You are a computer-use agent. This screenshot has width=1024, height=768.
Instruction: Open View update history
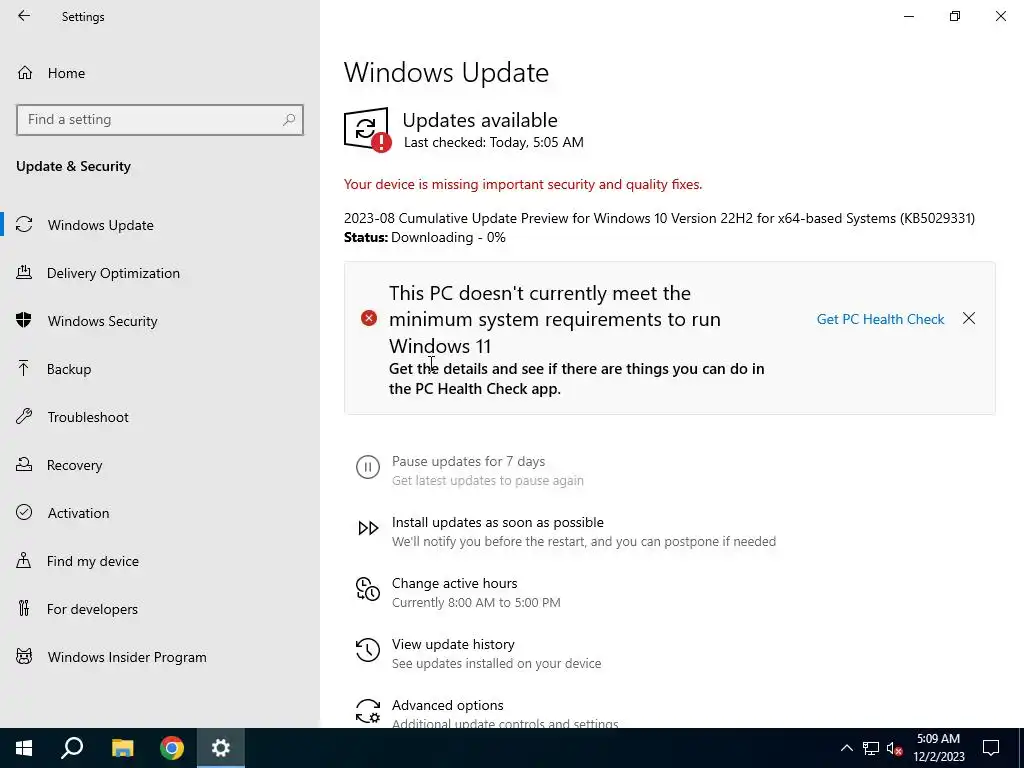453,644
